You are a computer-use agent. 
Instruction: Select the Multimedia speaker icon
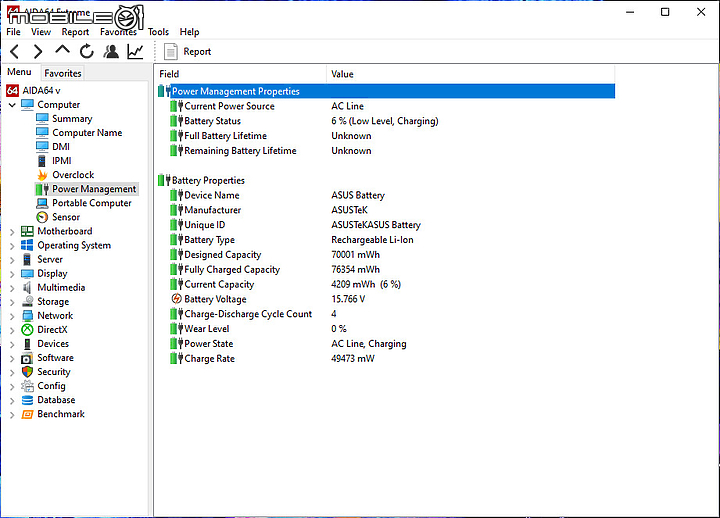point(28,287)
